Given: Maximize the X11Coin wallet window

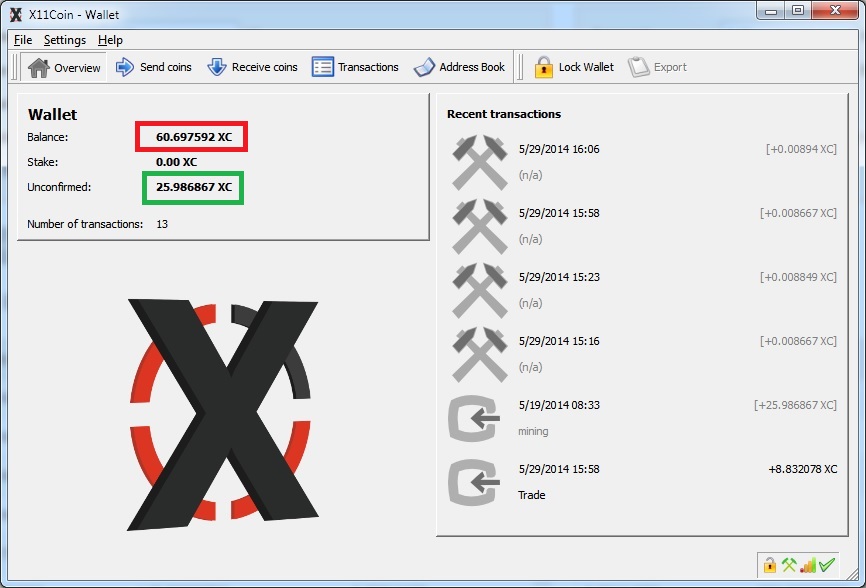Looking at the screenshot, I should (798, 10).
